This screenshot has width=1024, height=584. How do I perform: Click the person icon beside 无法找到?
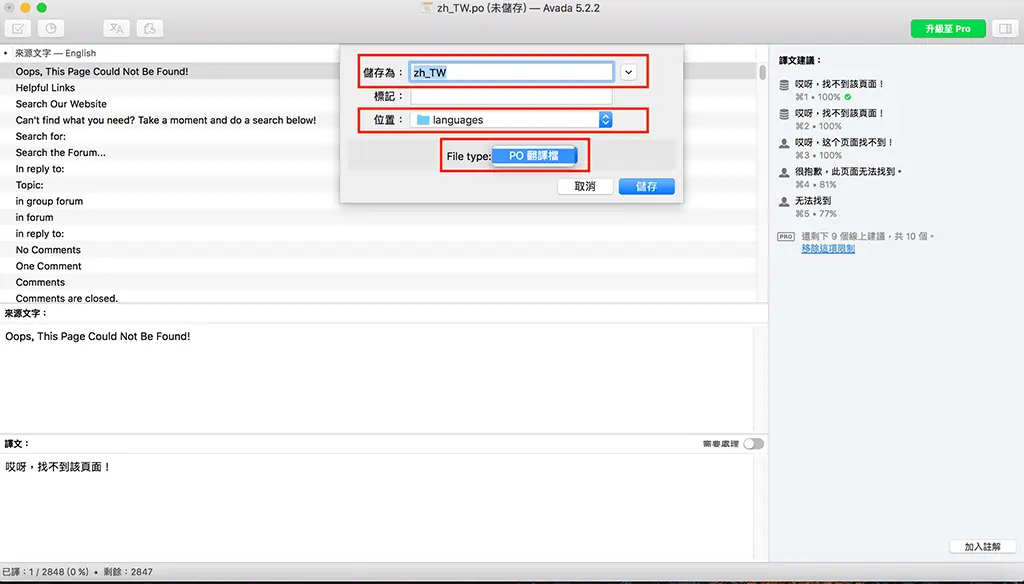pos(784,203)
